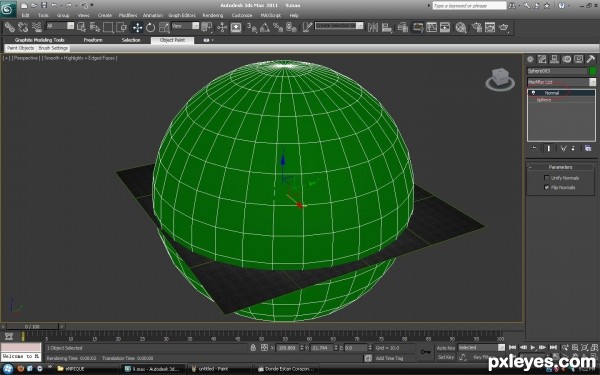Open the reference coordinate system View dropdown
This screenshot has width=600, height=375.
(x=185, y=26)
